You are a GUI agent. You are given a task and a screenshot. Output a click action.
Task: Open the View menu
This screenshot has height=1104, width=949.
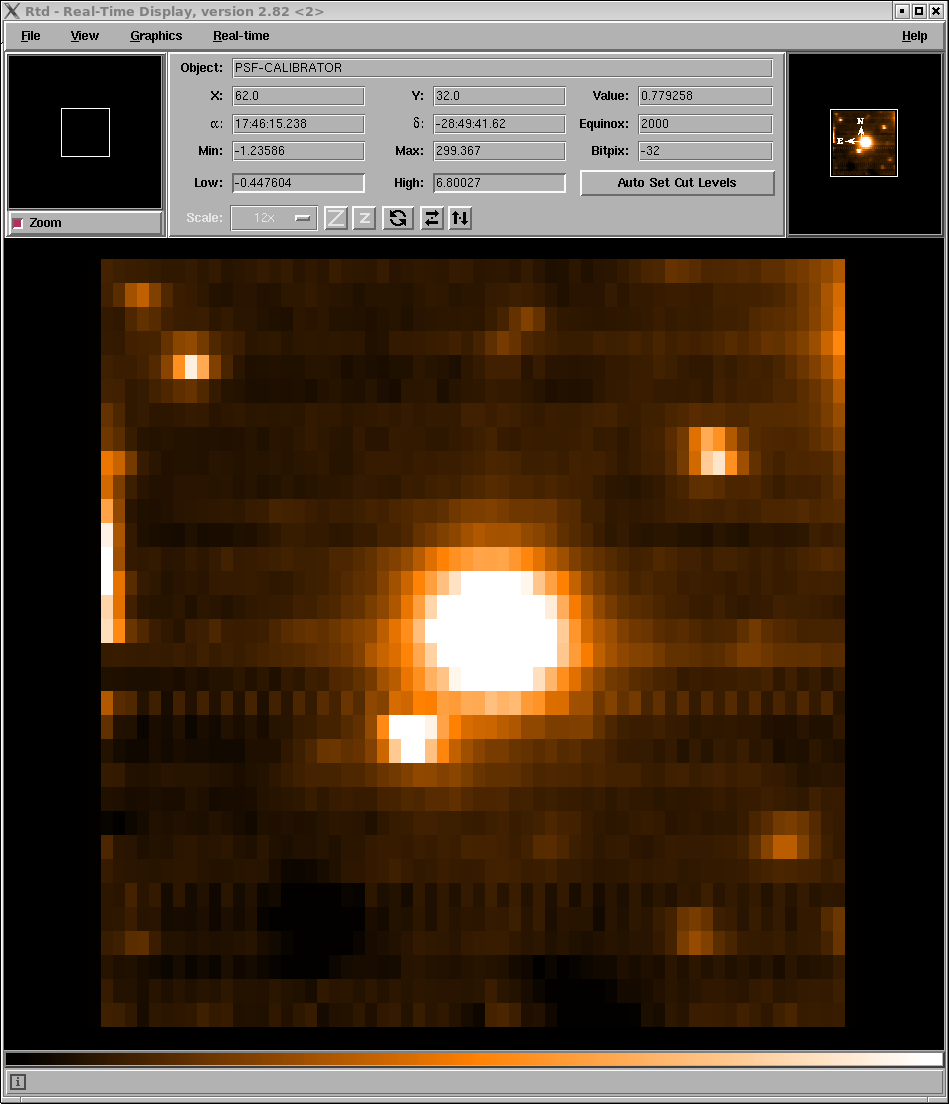tap(85, 36)
